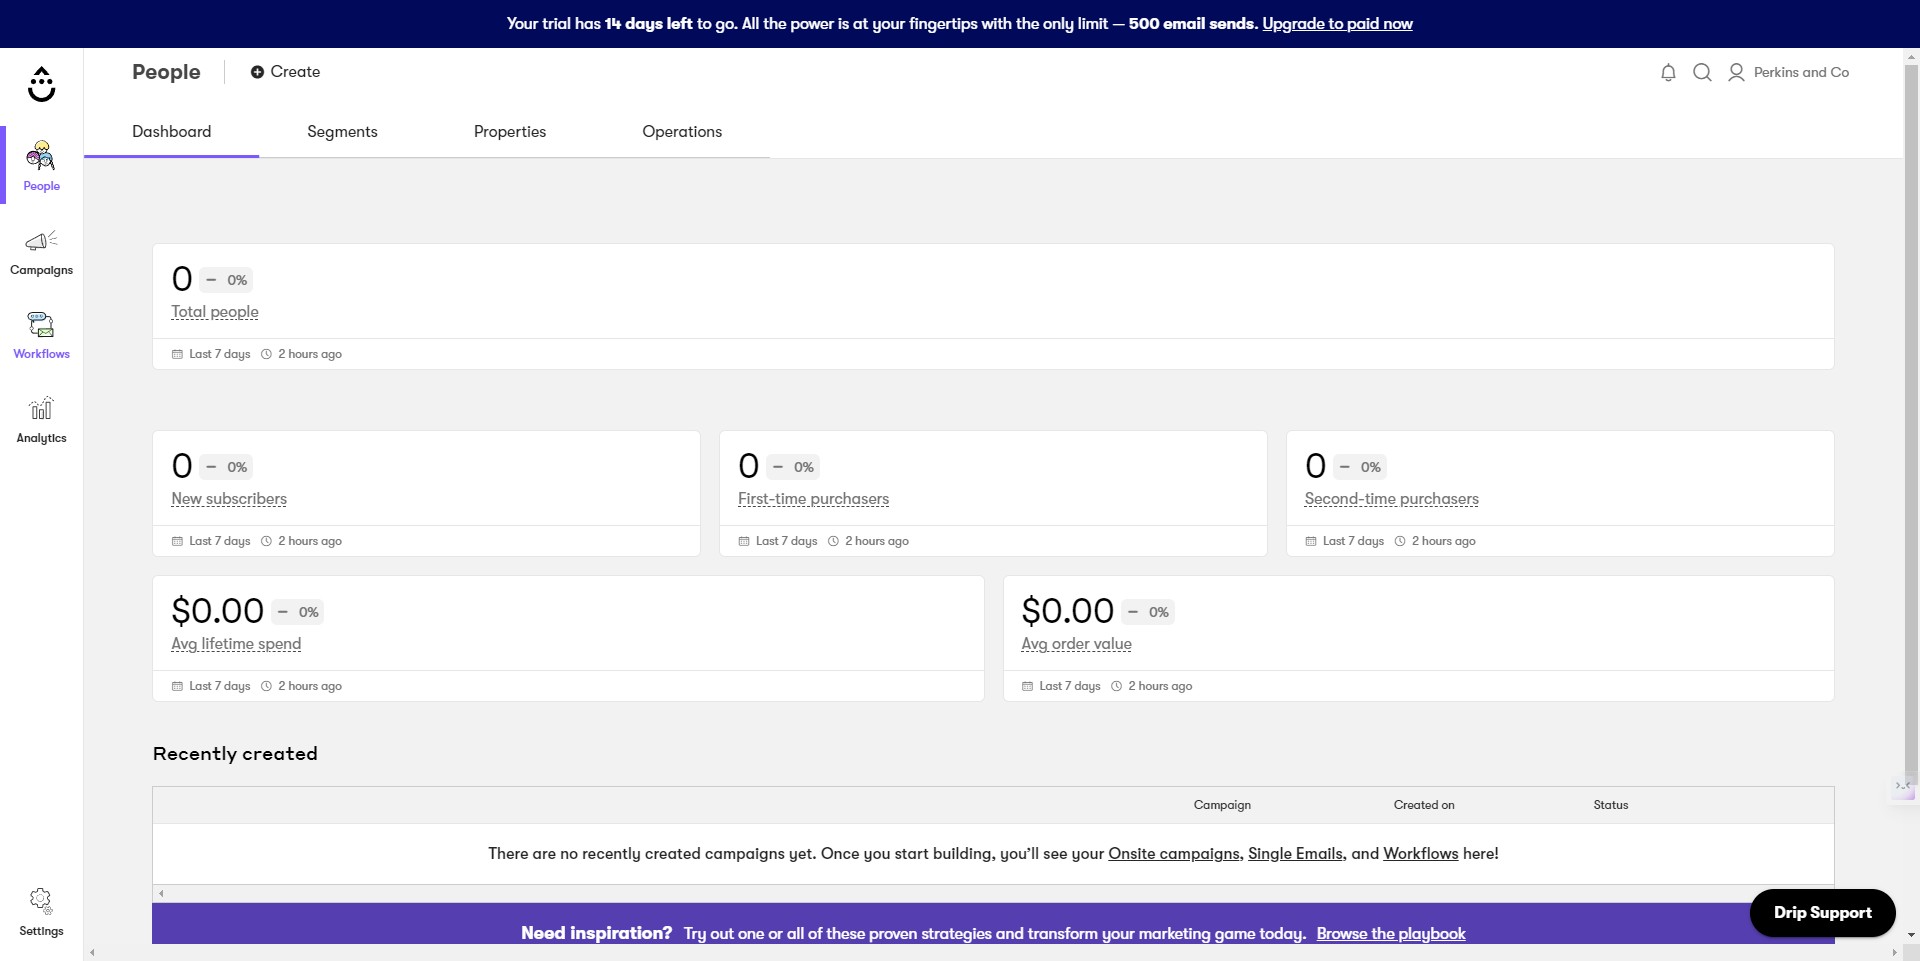This screenshot has height=961, width=1920.
Task: Open Settings gear in sidebar
Action: (41, 912)
